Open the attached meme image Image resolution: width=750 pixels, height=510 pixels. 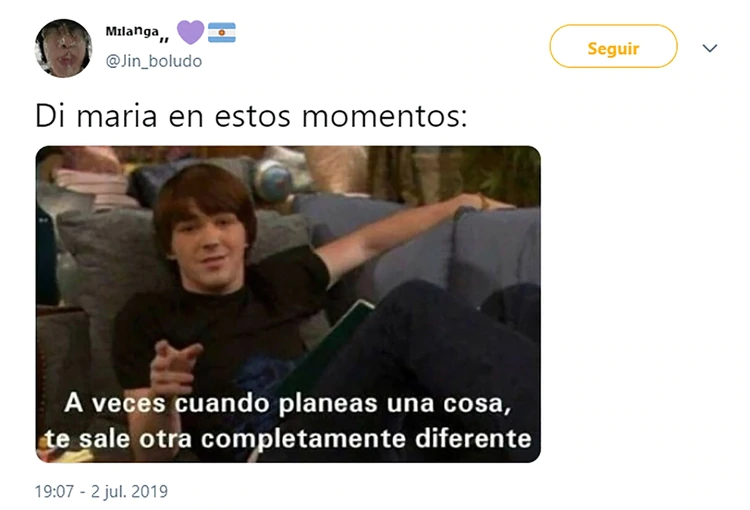click(288, 304)
